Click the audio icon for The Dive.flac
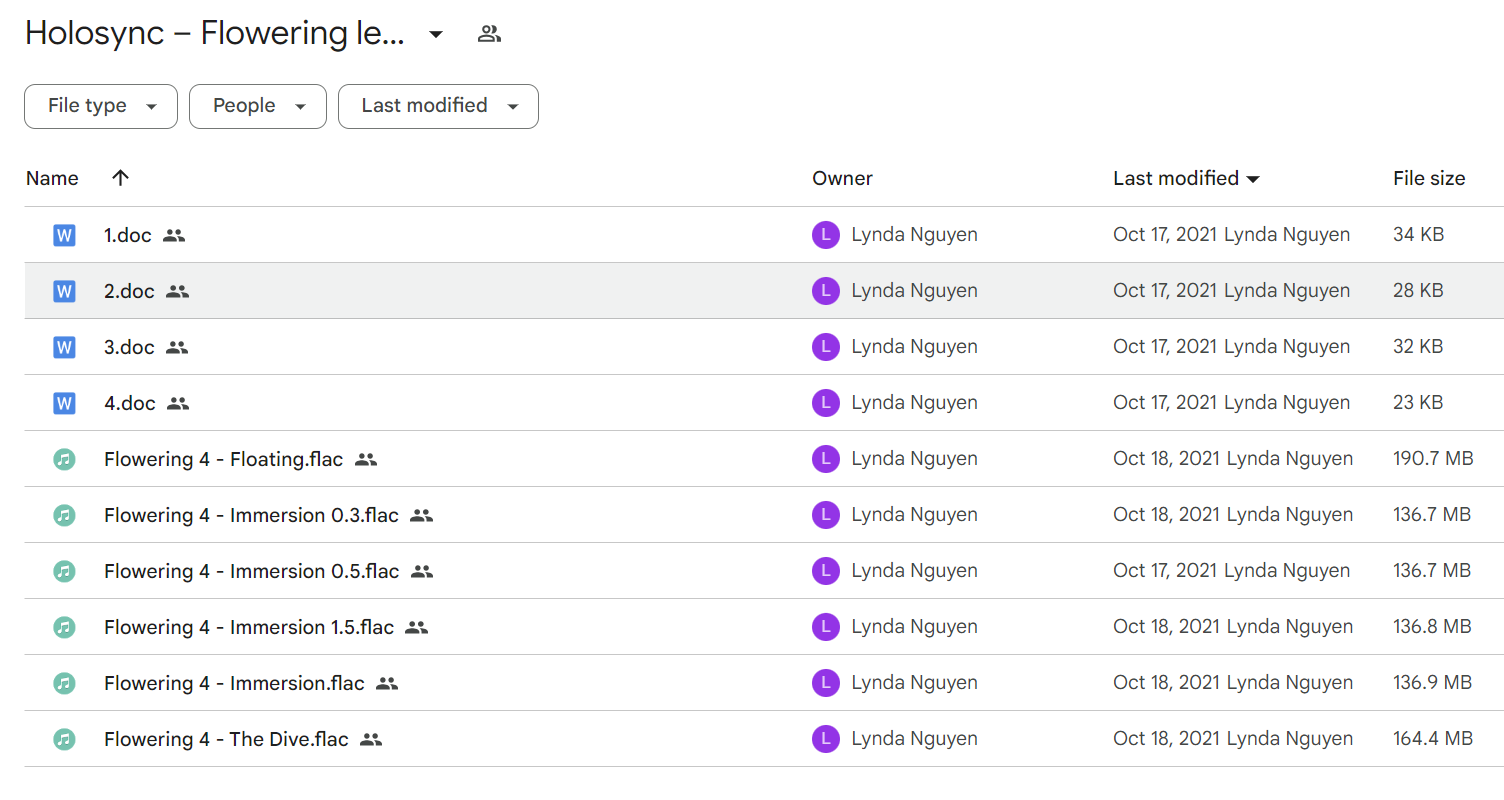1504x800 pixels. [x=64, y=740]
